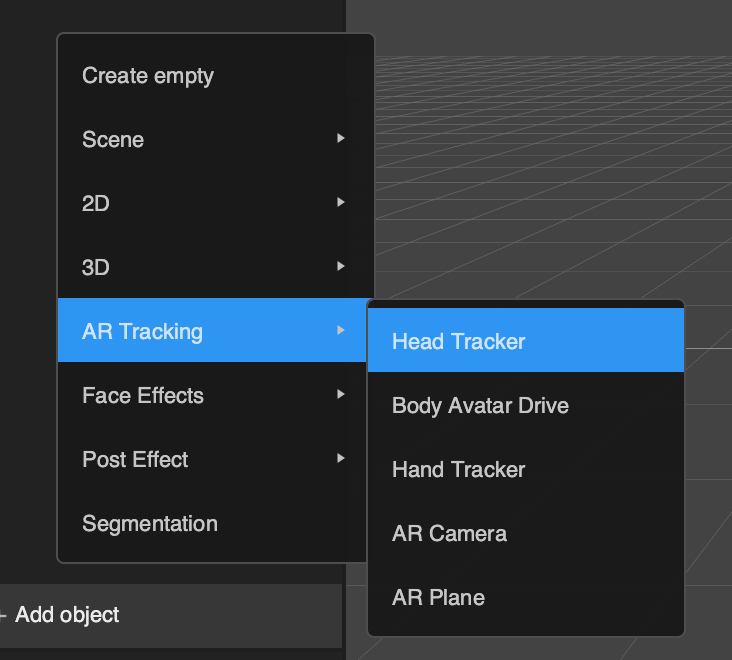Pick AR Plane from the submenu

pyautogui.click(x=526, y=597)
